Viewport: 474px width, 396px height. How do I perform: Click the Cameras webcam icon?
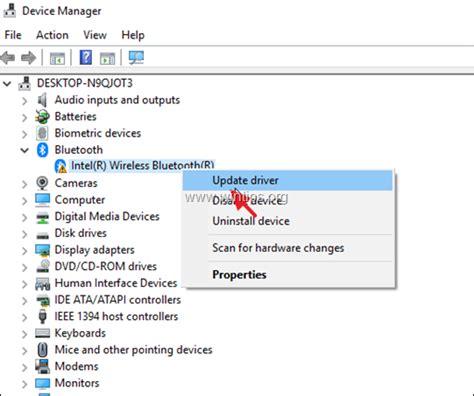click(x=42, y=183)
